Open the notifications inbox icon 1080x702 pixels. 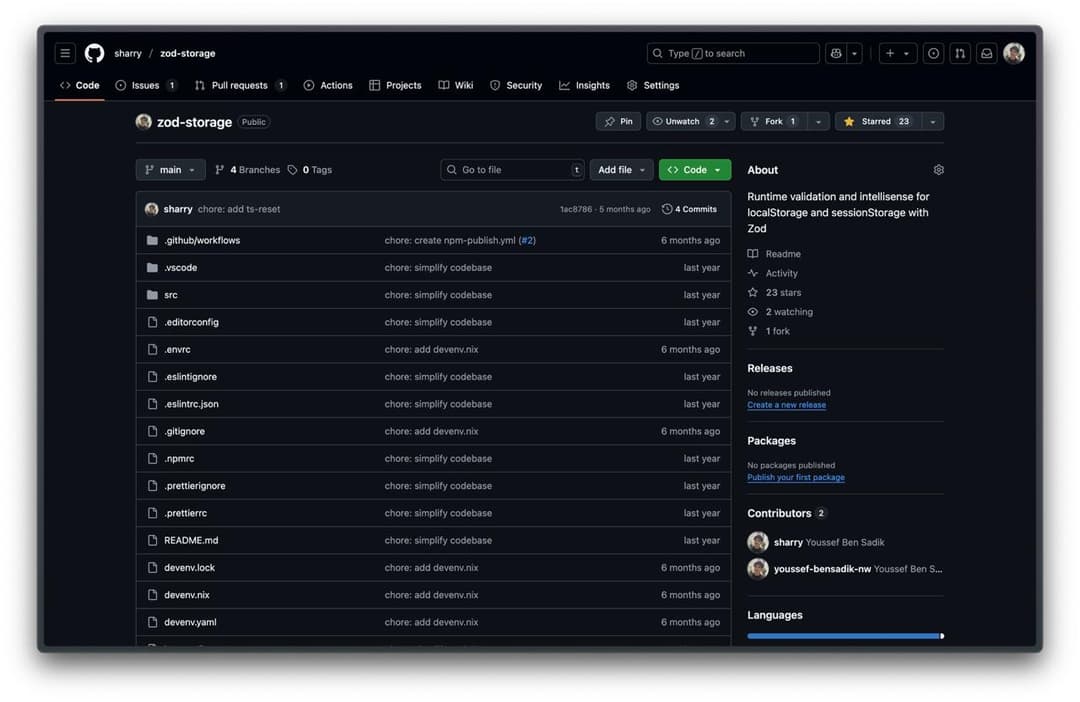click(x=986, y=54)
